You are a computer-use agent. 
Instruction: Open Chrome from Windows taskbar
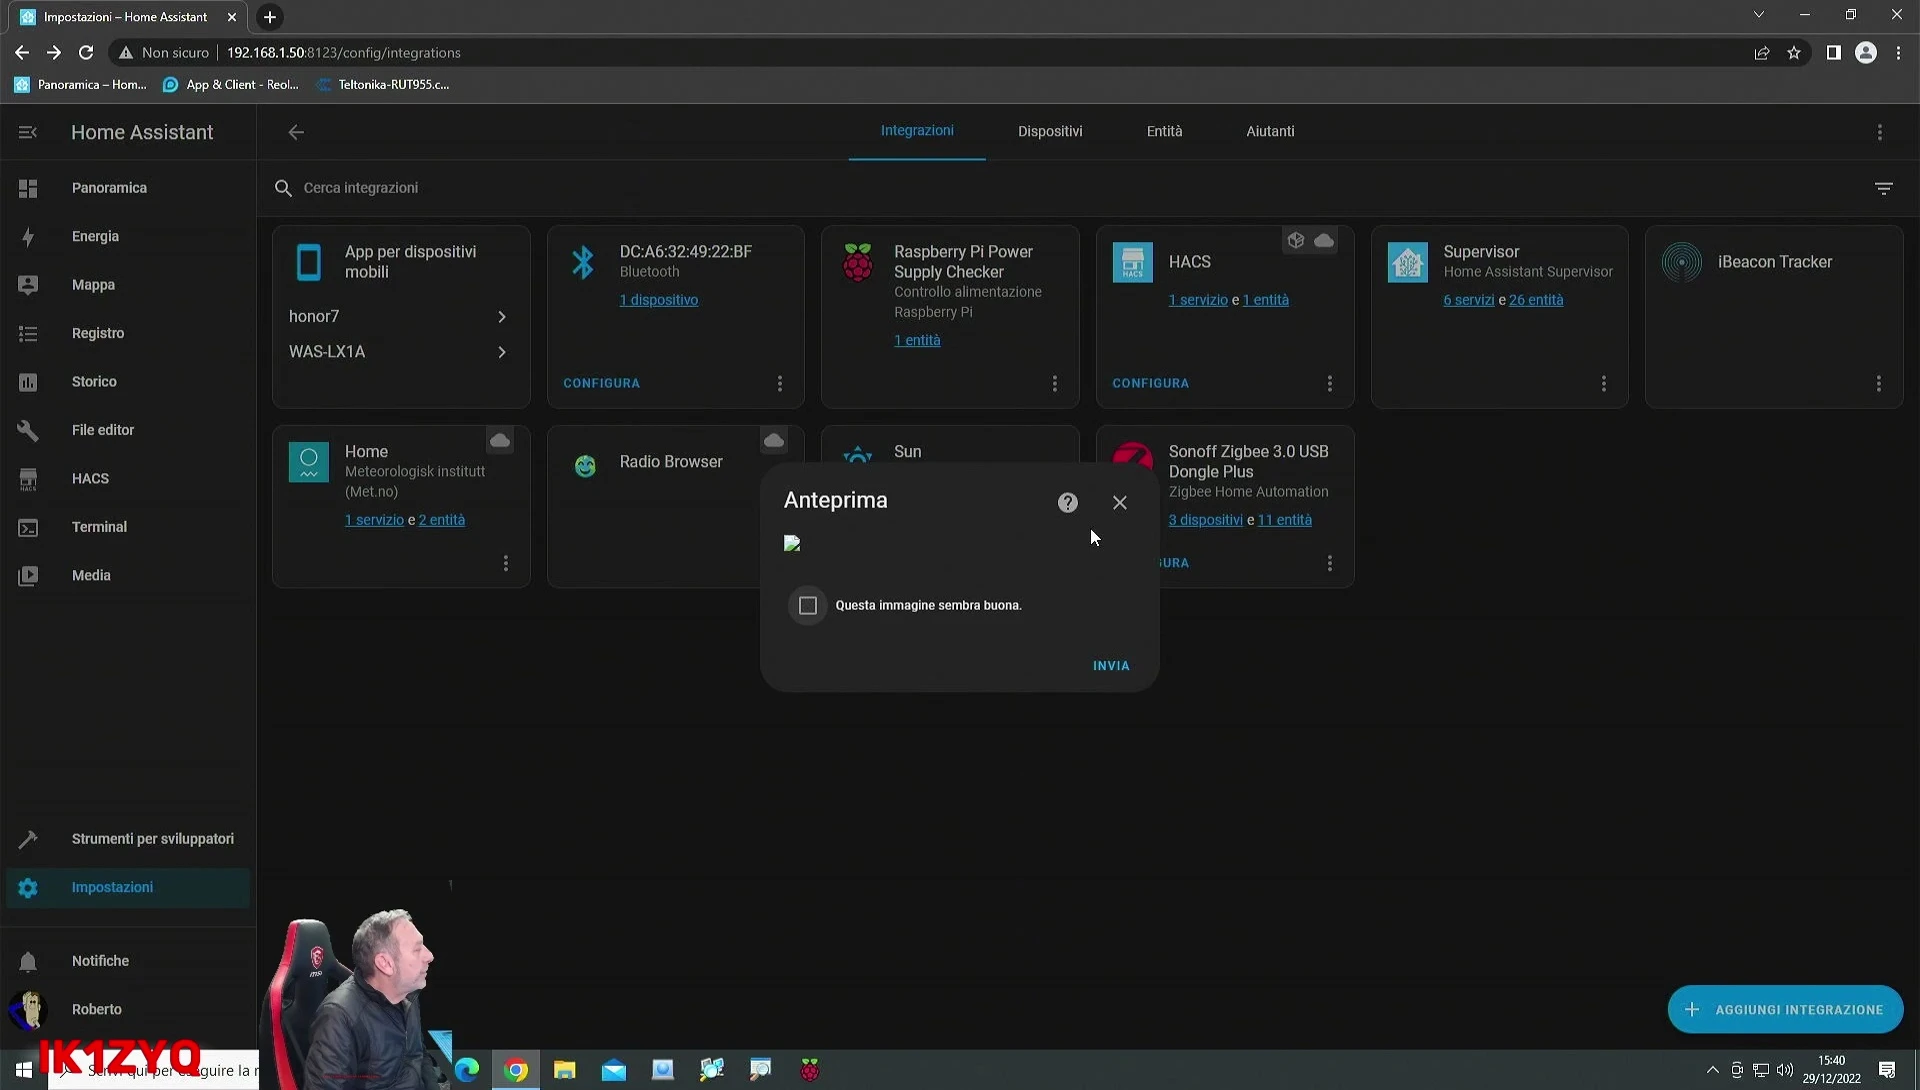click(516, 1071)
